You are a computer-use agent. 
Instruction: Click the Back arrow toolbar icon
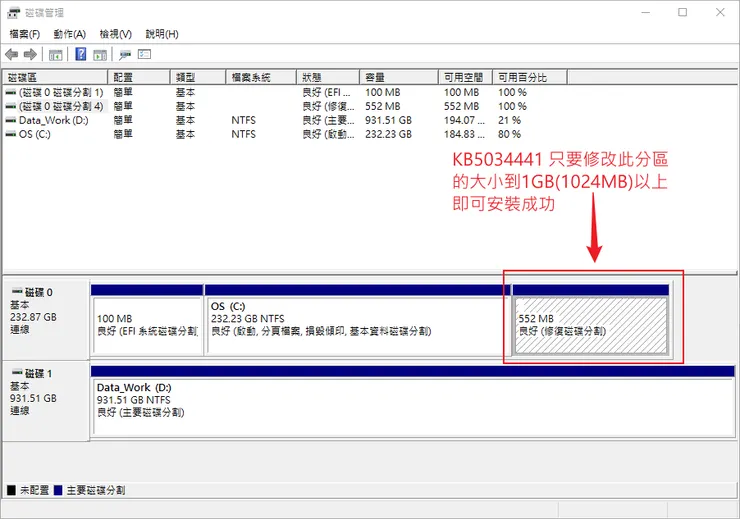click(12, 55)
